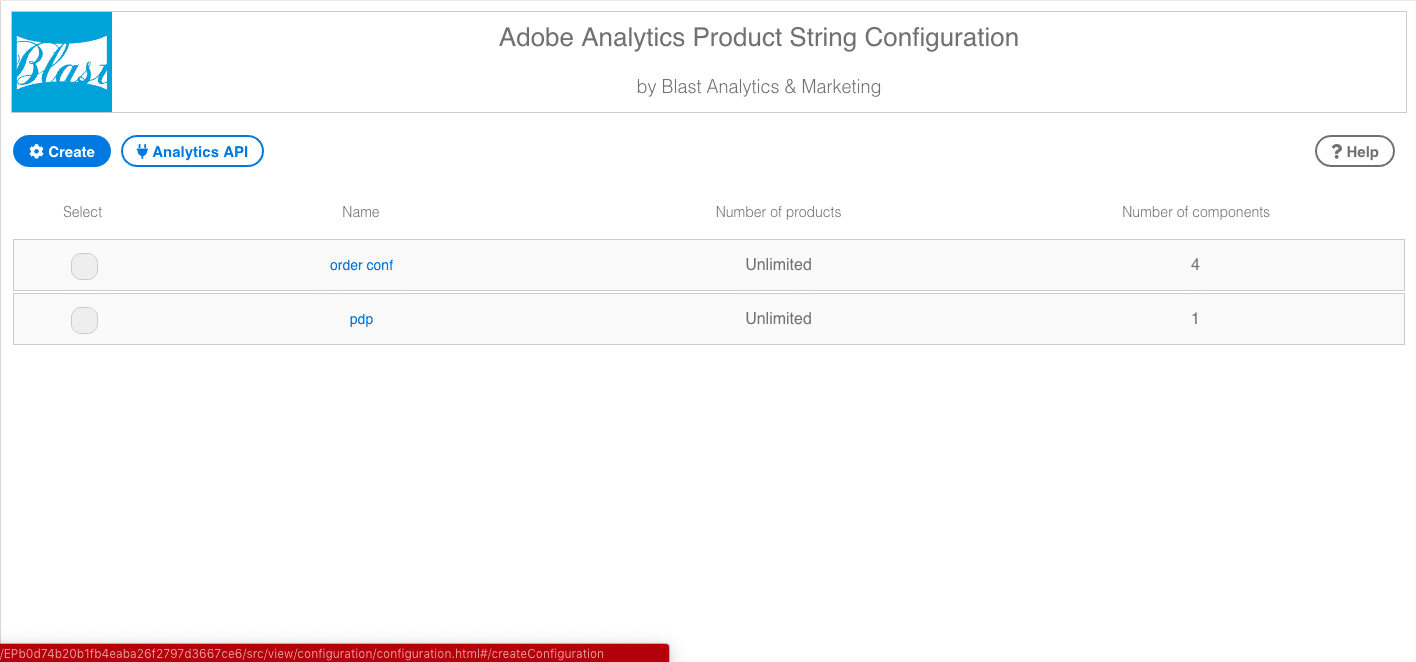Viewport: 1416px width, 662px height.
Task: Click the Create button label
Action: [72, 152]
